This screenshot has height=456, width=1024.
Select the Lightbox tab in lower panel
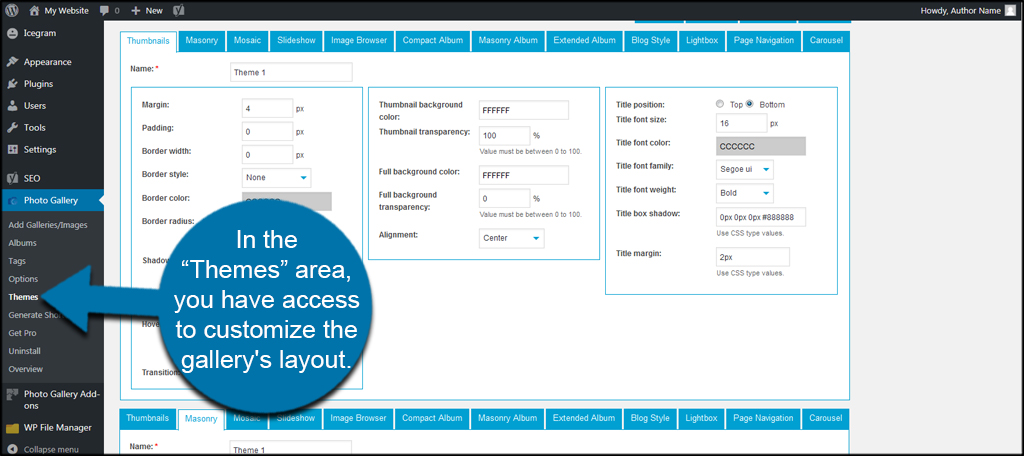pos(701,418)
